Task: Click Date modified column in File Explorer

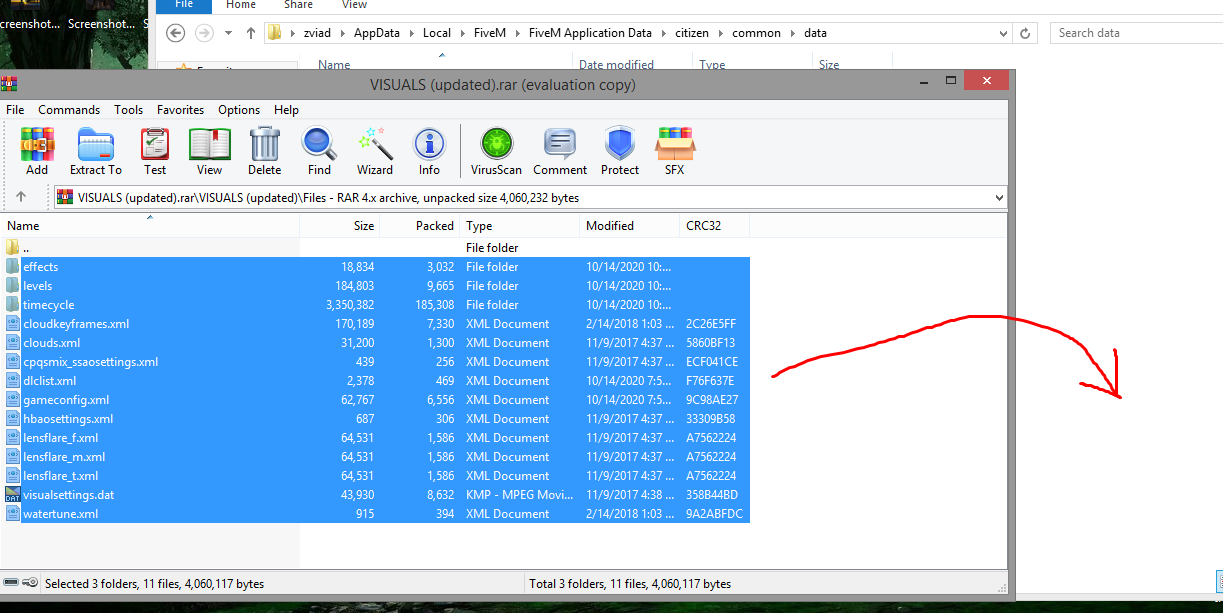Action: pyautogui.click(x=616, y=65)
